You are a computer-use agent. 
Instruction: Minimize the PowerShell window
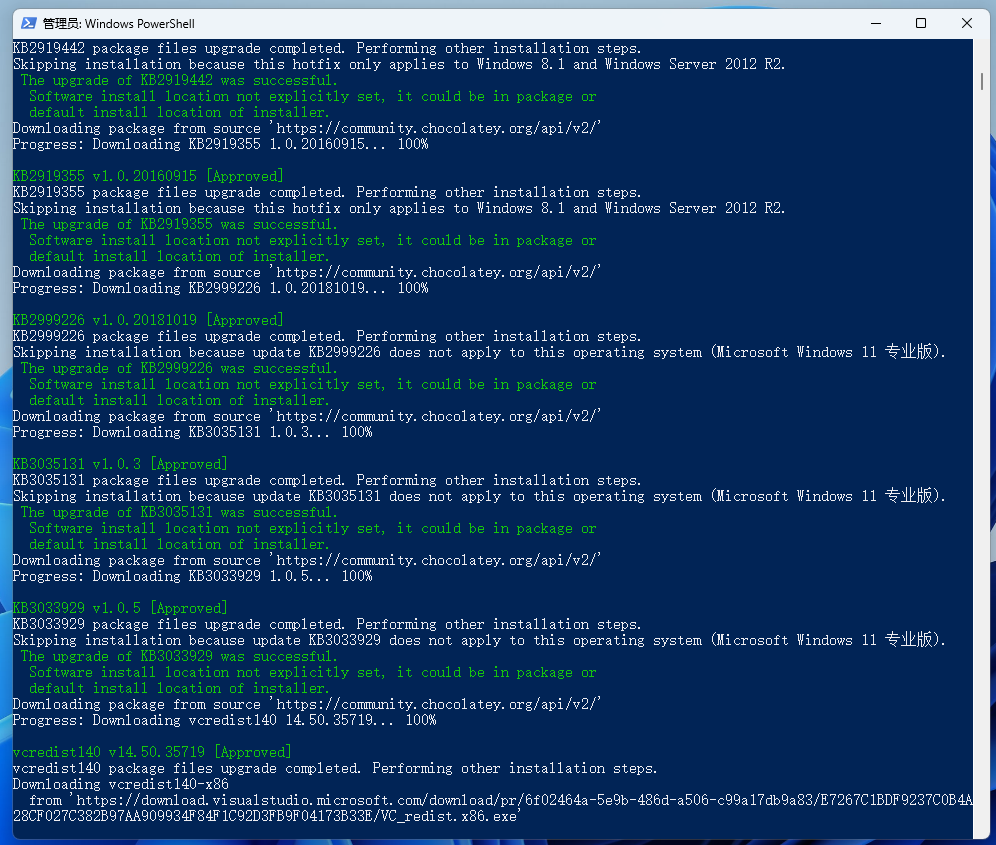coord(876,23)
